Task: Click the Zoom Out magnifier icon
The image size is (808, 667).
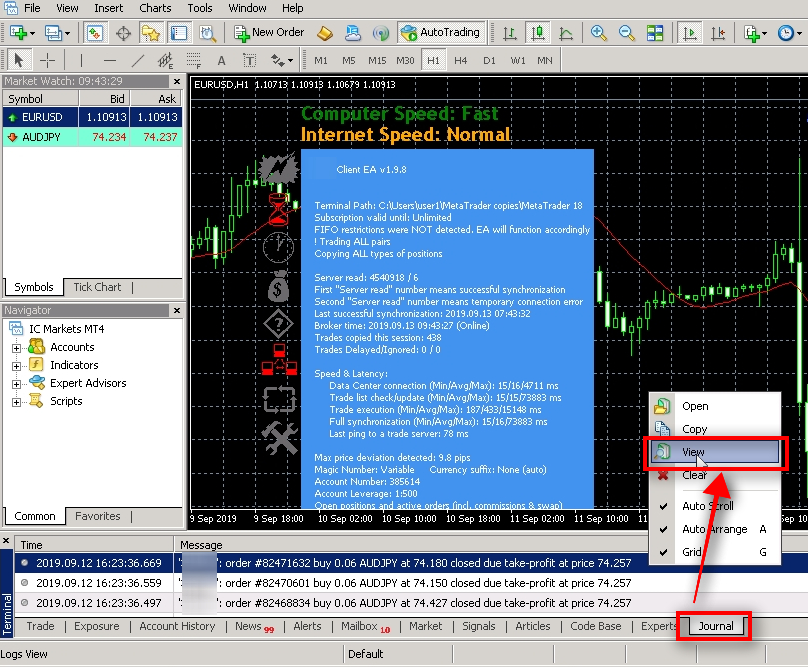Action: coord(625,32)
